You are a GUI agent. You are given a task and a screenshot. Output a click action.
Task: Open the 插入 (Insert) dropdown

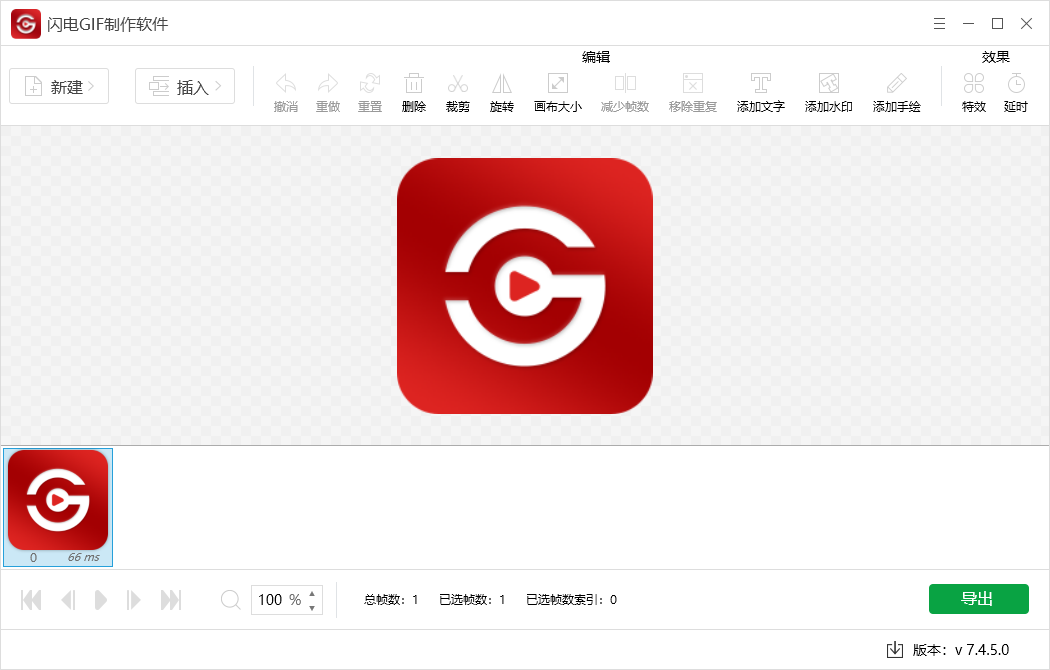[185, 86]
